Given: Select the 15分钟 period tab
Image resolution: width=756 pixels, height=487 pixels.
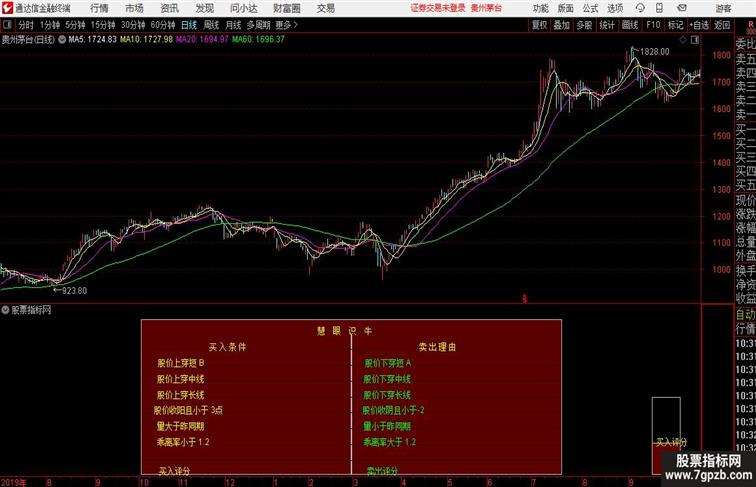Looking at the screenshot, I should pos(103,25).
